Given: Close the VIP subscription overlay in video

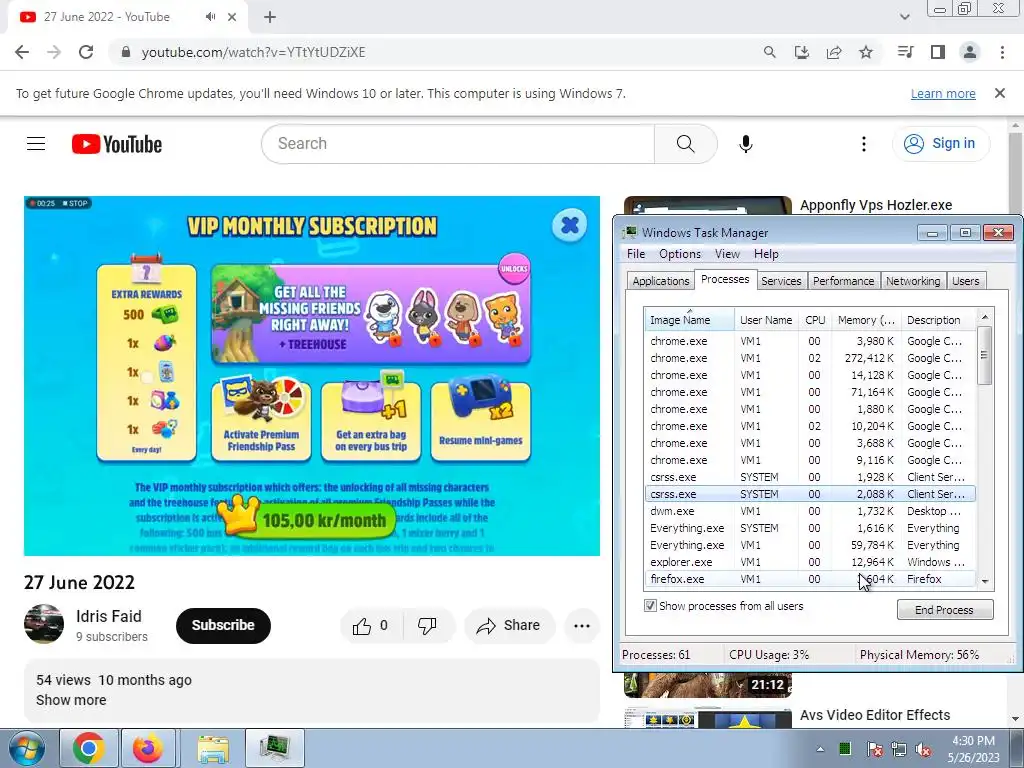Looking at the screenshot, I should point(569,225).
